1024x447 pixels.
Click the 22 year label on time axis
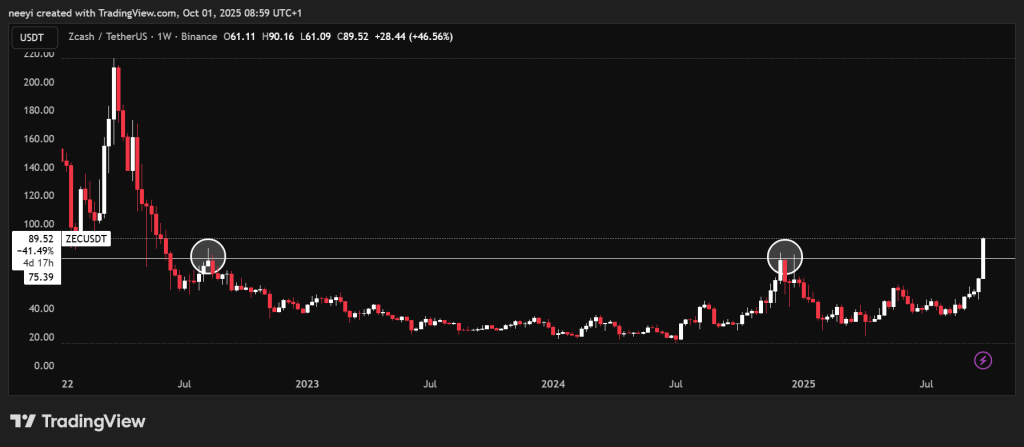[x=67, y=384]
